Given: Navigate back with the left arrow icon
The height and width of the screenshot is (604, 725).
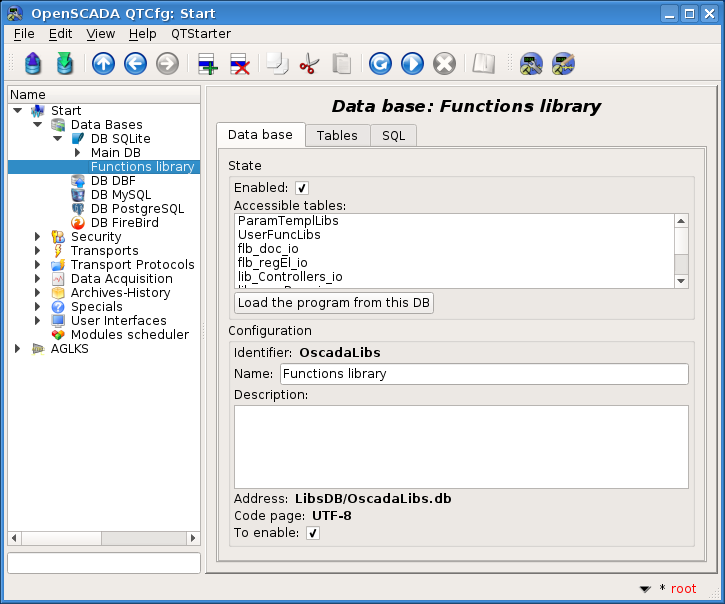Looking at the screenshot, I should click(x=135, y=63).
